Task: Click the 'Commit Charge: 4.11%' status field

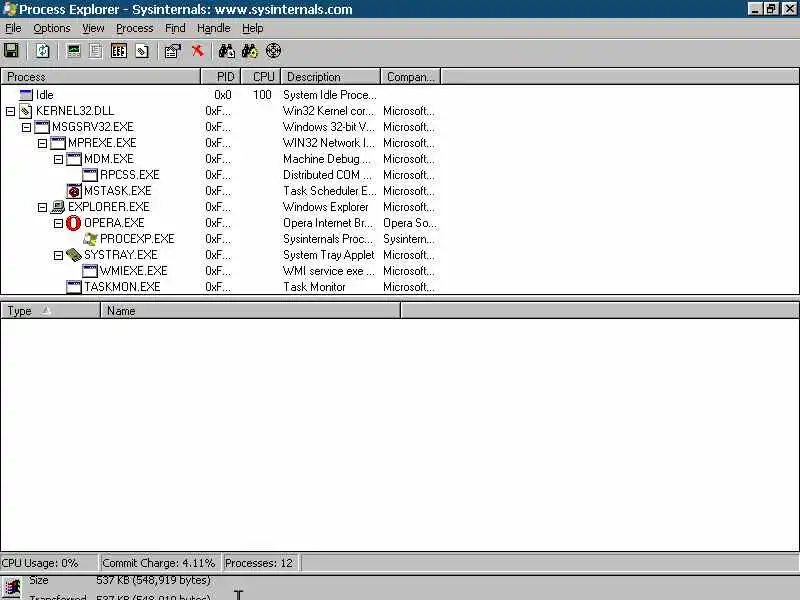Action: pos(160,563)
